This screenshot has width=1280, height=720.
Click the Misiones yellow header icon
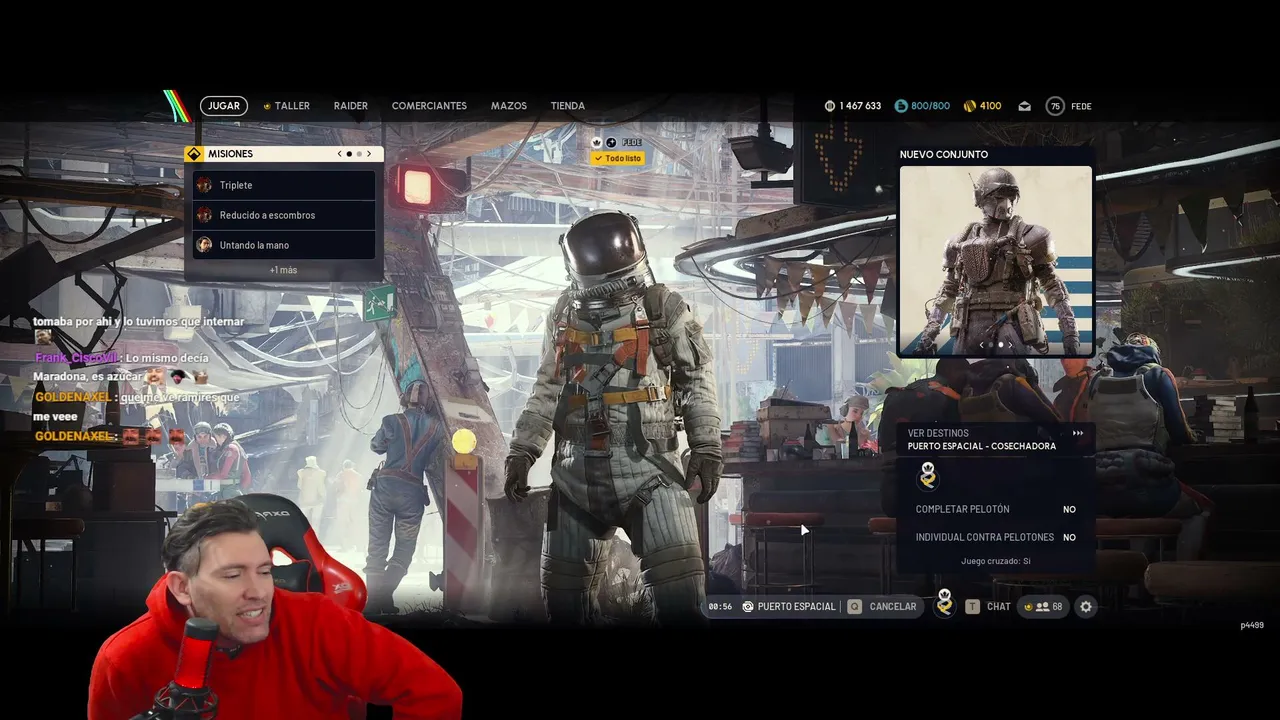point(194,154)
